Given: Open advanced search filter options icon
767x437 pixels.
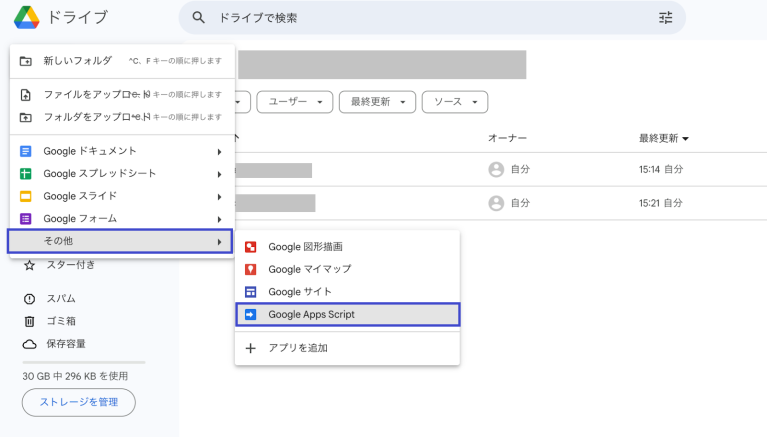Looking at the screenshot, I should (x=665, y=18).
